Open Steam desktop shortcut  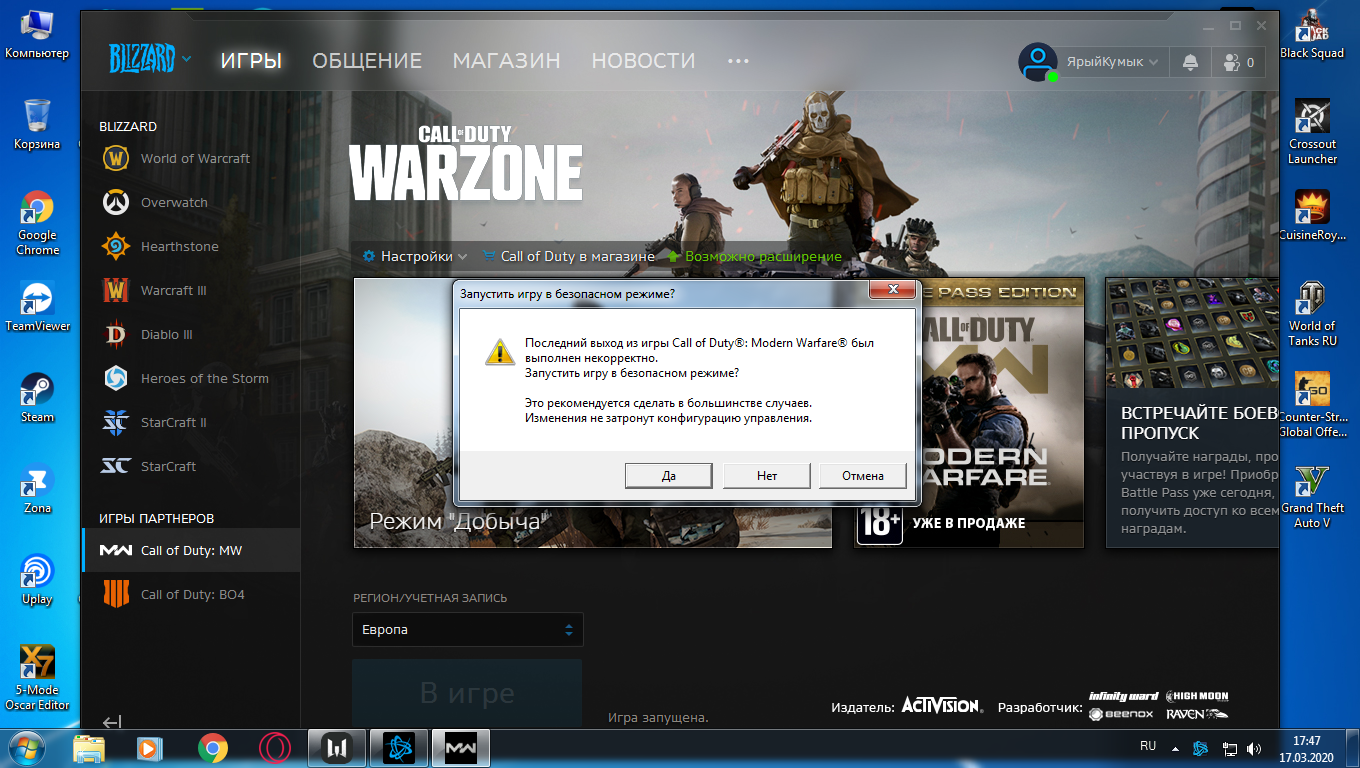(37, 398)
